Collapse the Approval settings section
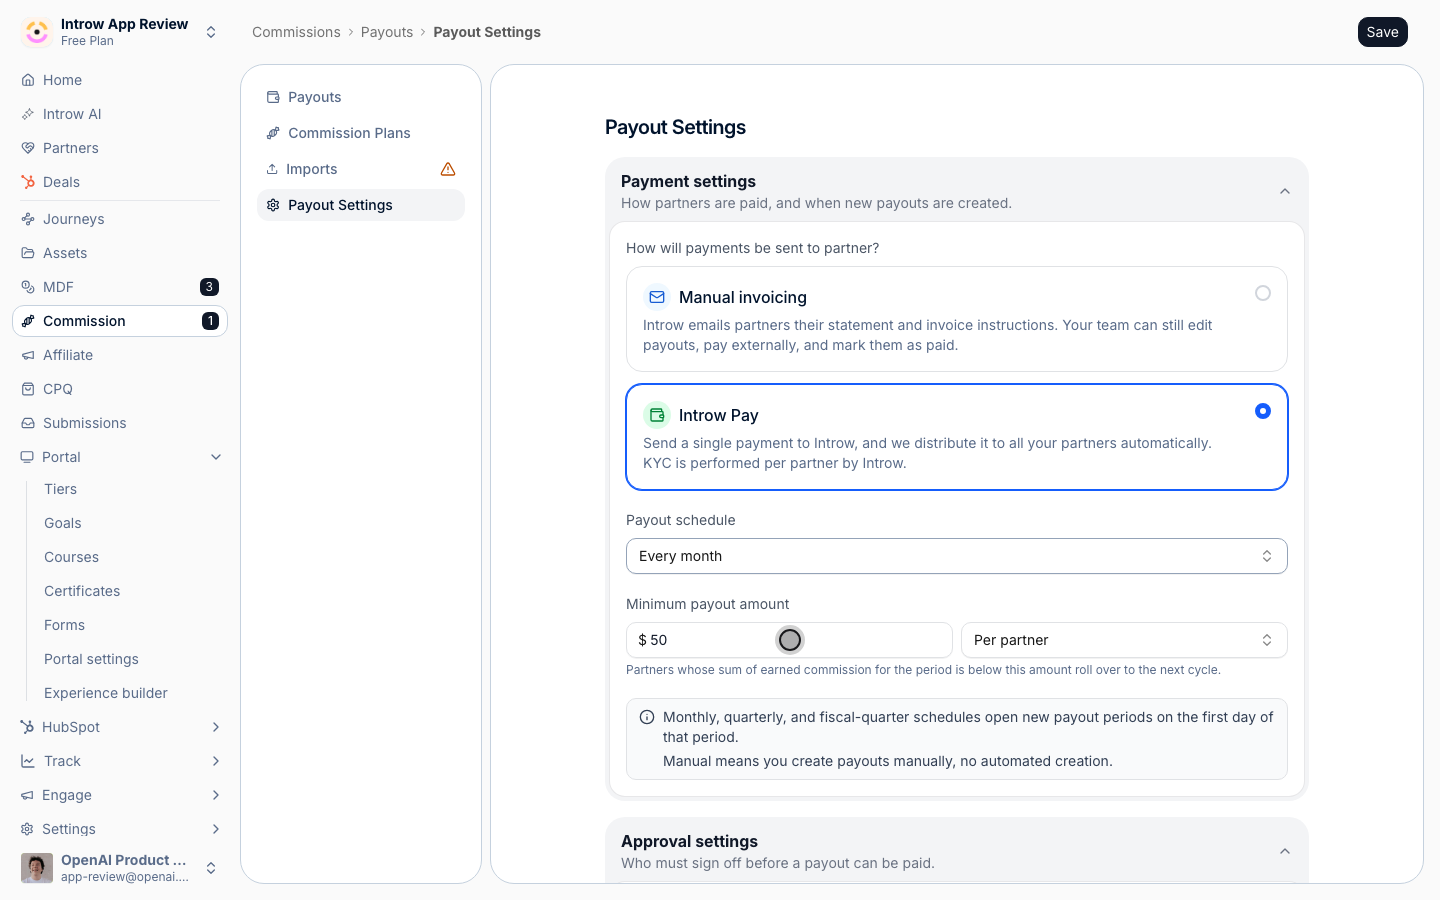This screenshot has width=1440, height=900. tap(1285, 851)
